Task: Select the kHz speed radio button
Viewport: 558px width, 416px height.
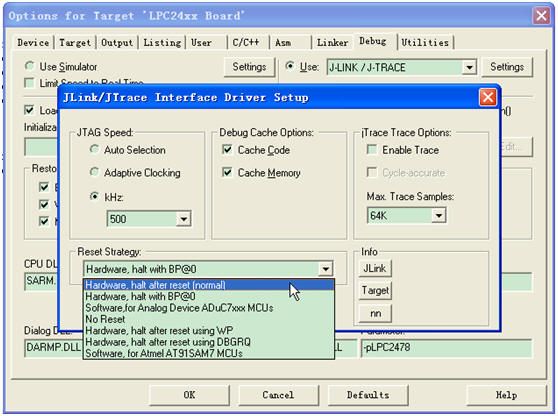Action: pos(94,196)
